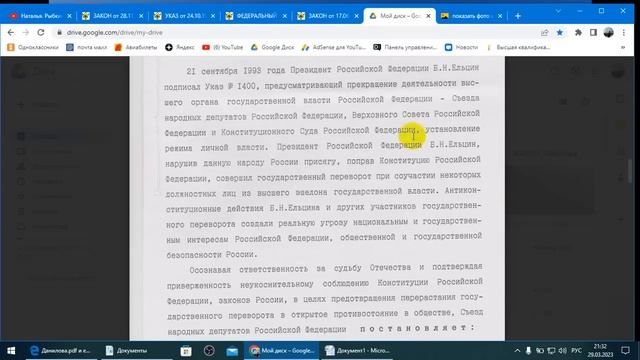
Task: Open the volume speaker tray icon
Action: (x=562, y=351)
